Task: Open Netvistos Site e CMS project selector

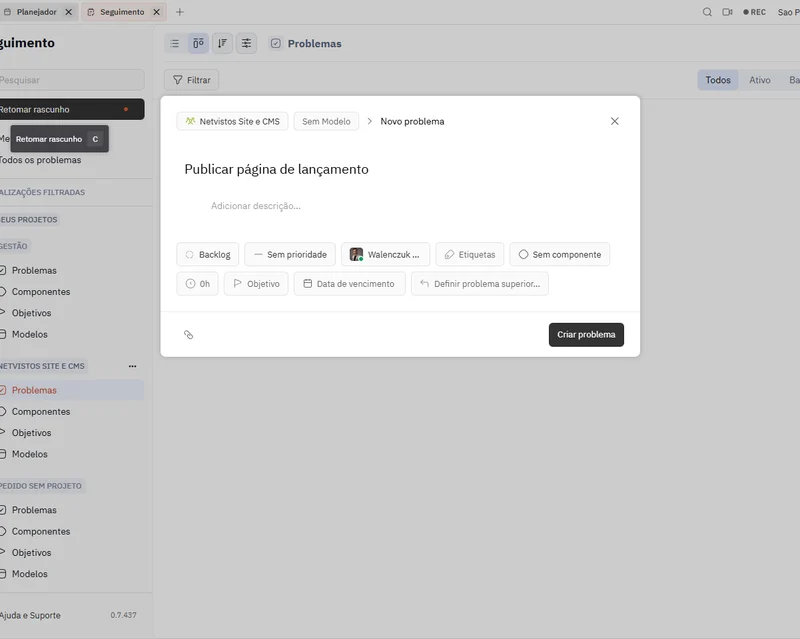Action: 232,121
